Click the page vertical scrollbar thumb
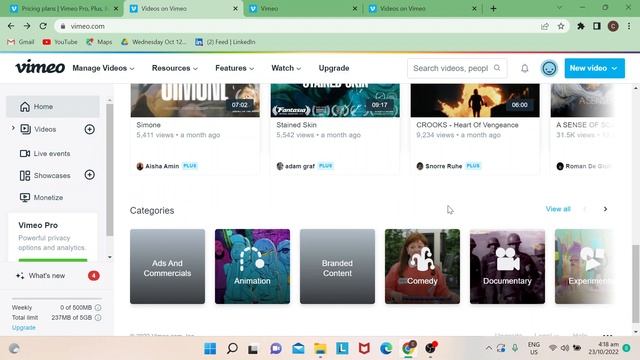The image size is (640, 360). coord(636,283)
